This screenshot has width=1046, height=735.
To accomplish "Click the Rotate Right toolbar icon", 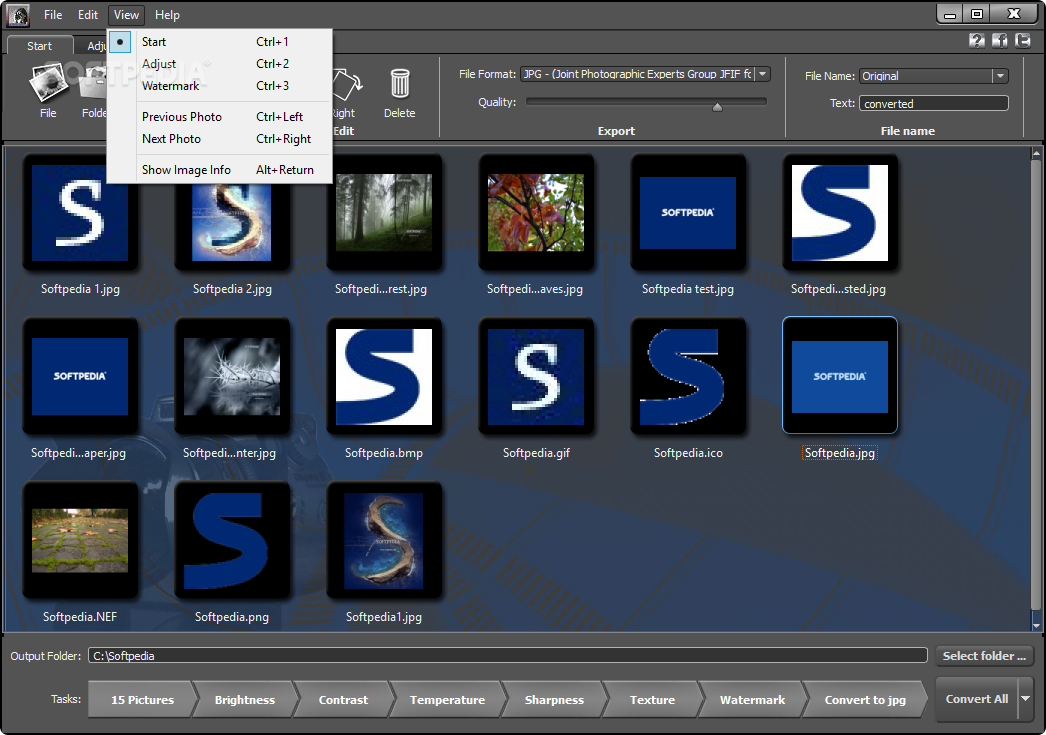I will click(x=347, y=85).
